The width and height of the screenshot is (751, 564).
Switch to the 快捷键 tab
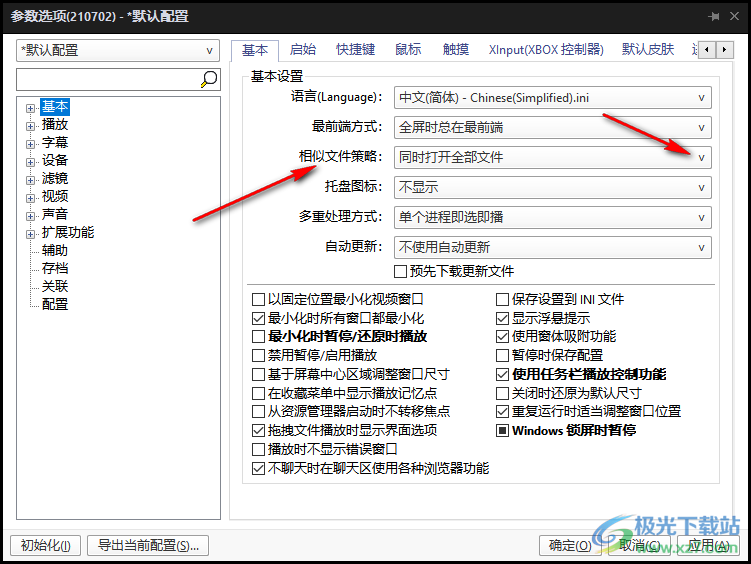355,50
